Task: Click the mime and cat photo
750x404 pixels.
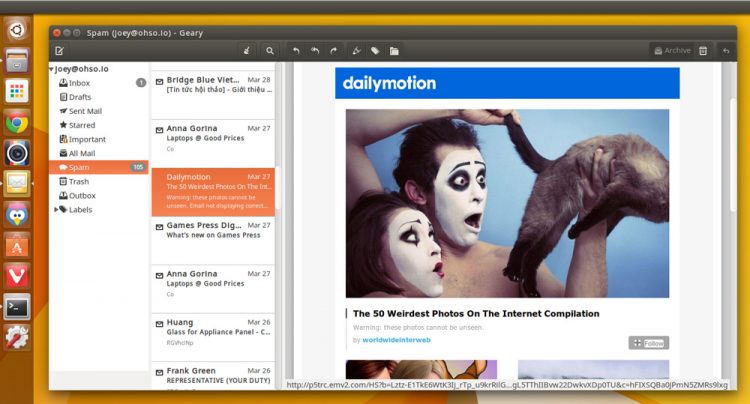Action: (x=507, y=203)
